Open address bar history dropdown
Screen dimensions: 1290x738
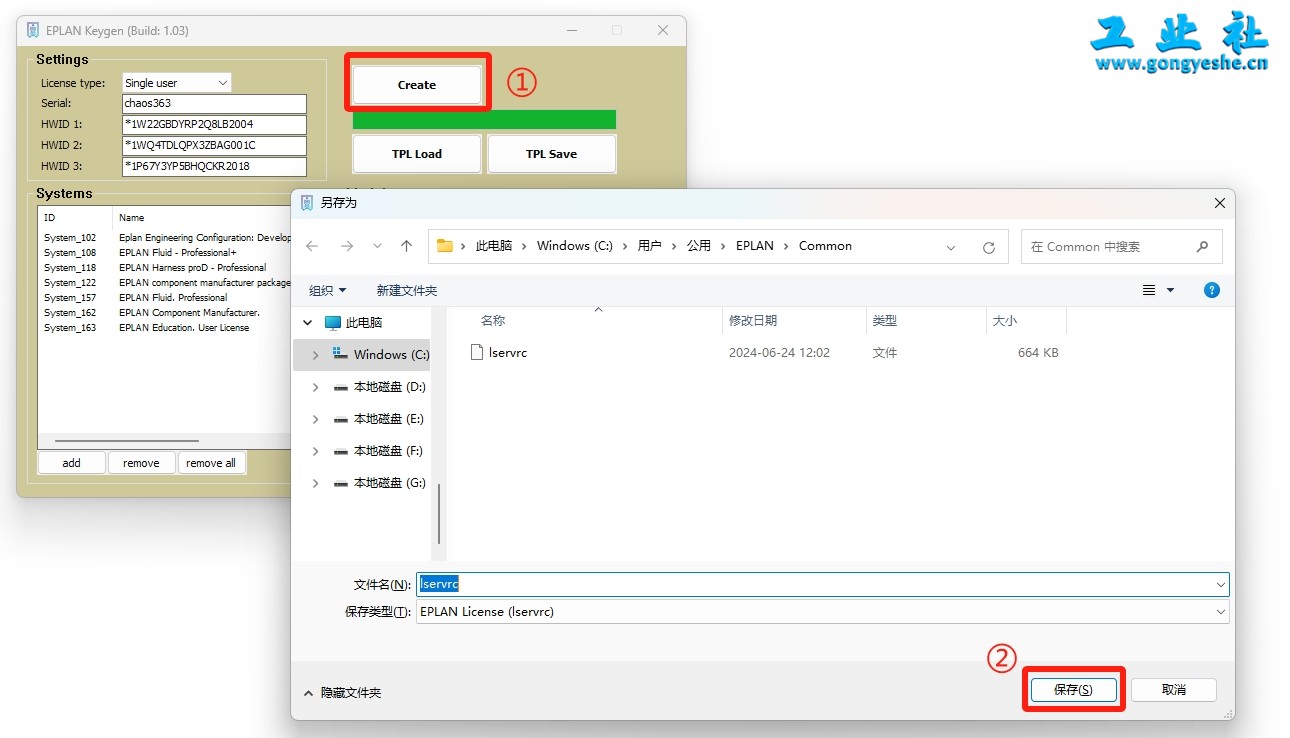[x=950, y=247]
